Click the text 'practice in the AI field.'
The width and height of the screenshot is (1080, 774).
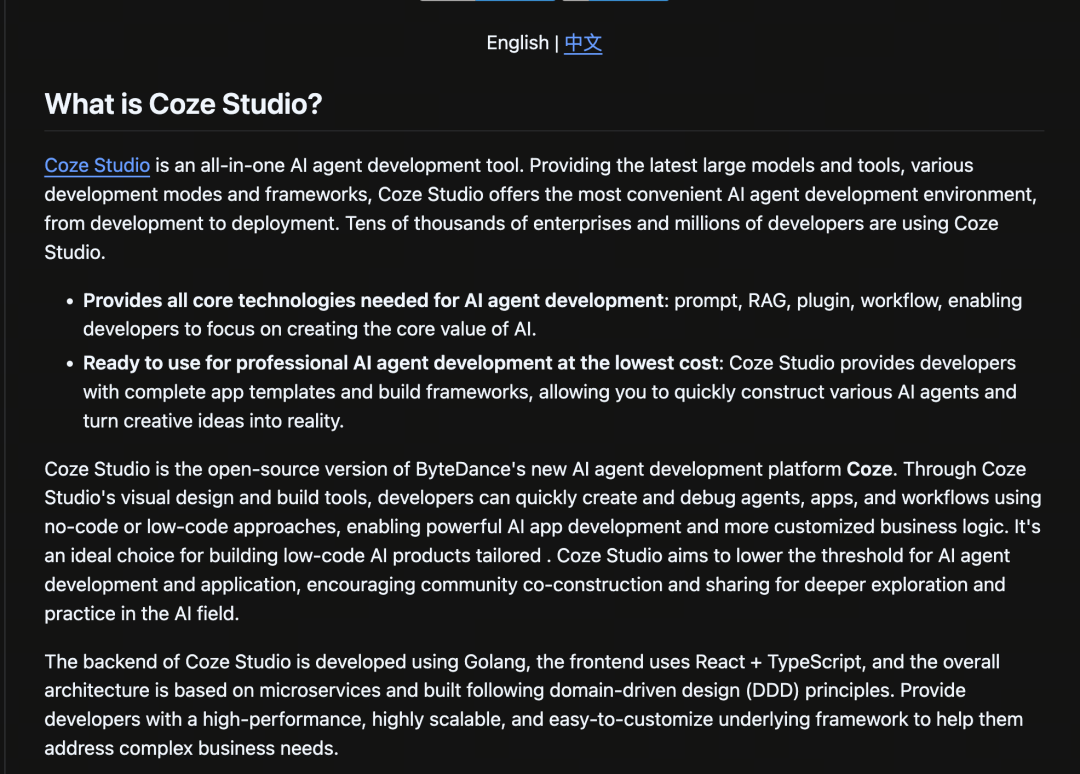tap(142, 613)
